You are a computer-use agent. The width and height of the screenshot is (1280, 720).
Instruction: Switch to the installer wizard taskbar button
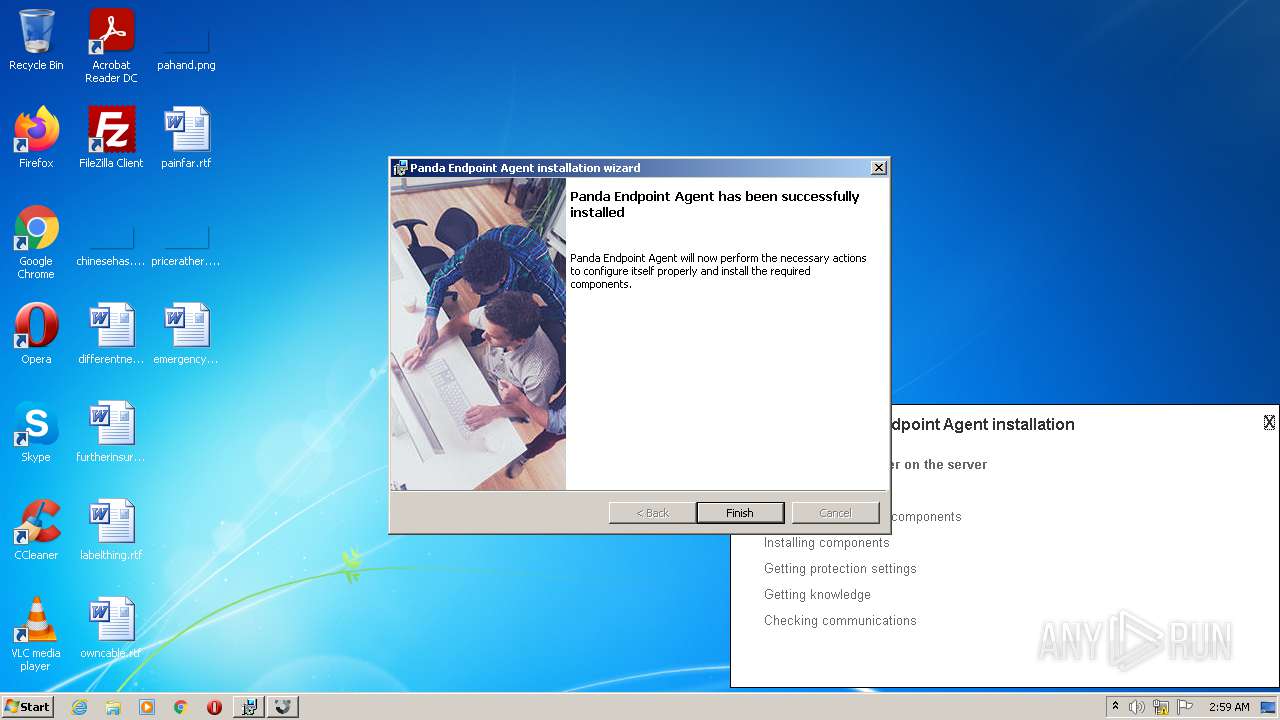249,707
